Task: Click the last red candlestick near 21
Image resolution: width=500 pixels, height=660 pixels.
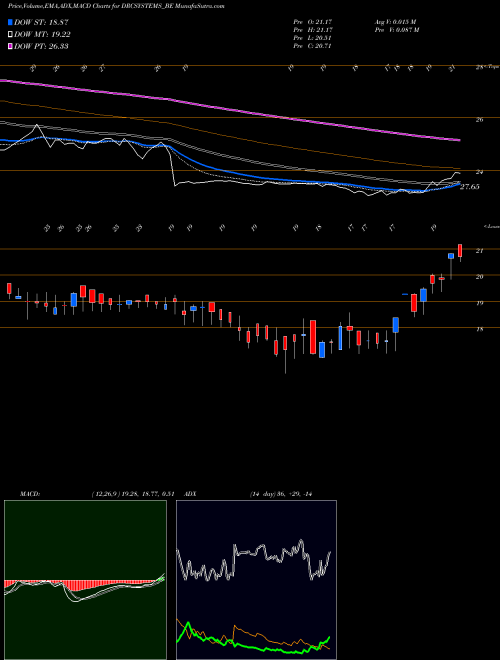Action: [x=460, y=251]
